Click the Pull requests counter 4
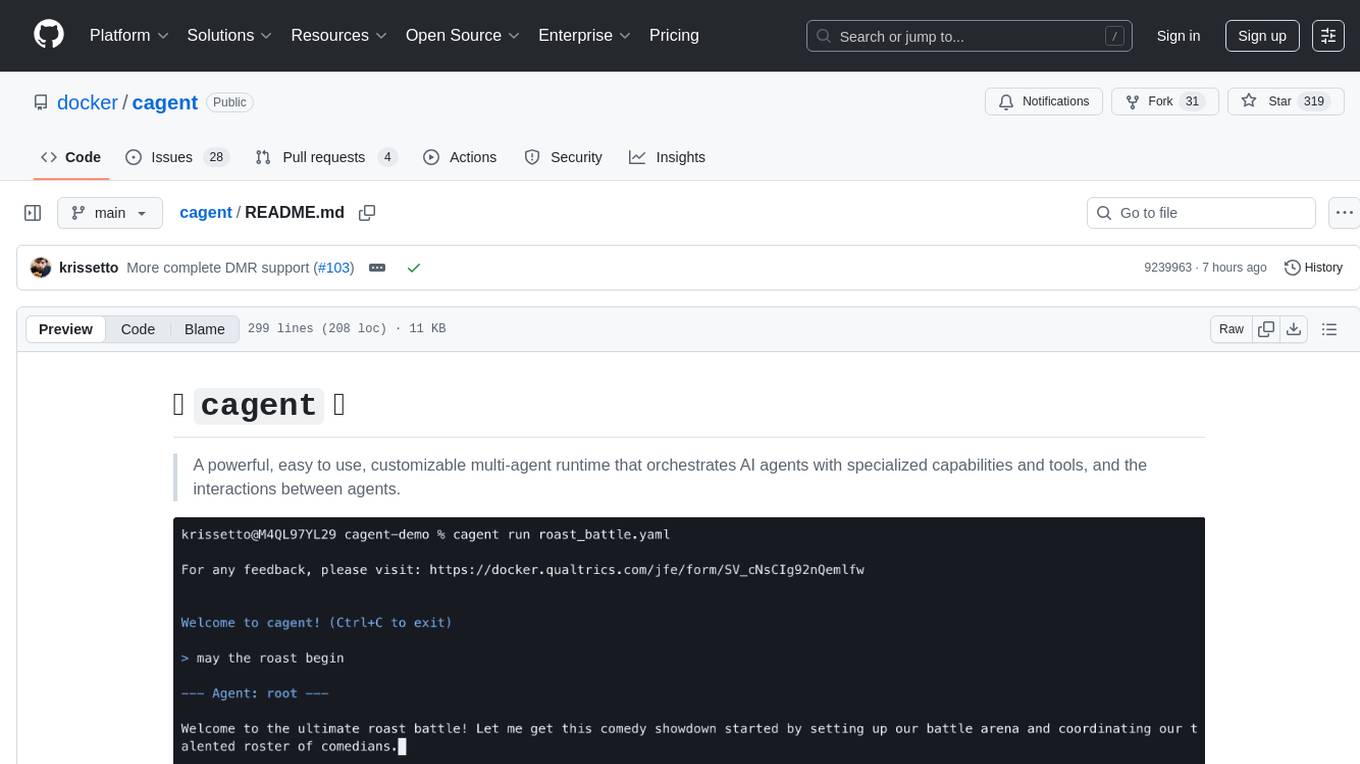The width and height of the screenshot is (1360, 764). [x=388, y=157]
